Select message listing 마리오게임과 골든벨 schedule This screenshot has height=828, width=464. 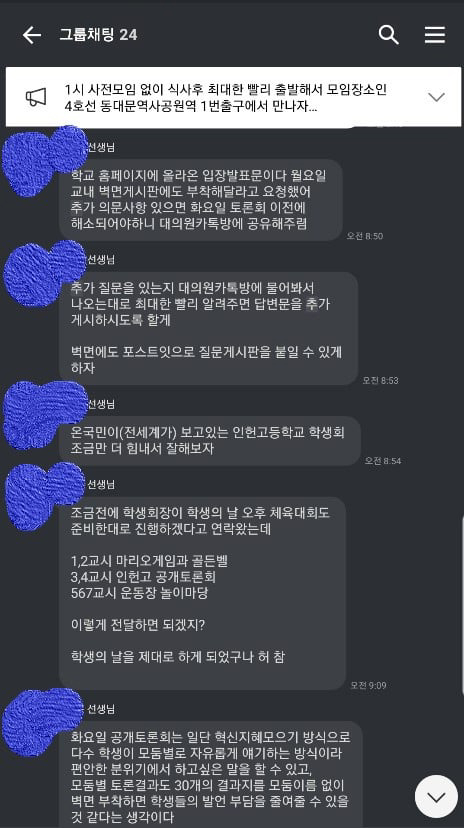click(x=202, y=593)
